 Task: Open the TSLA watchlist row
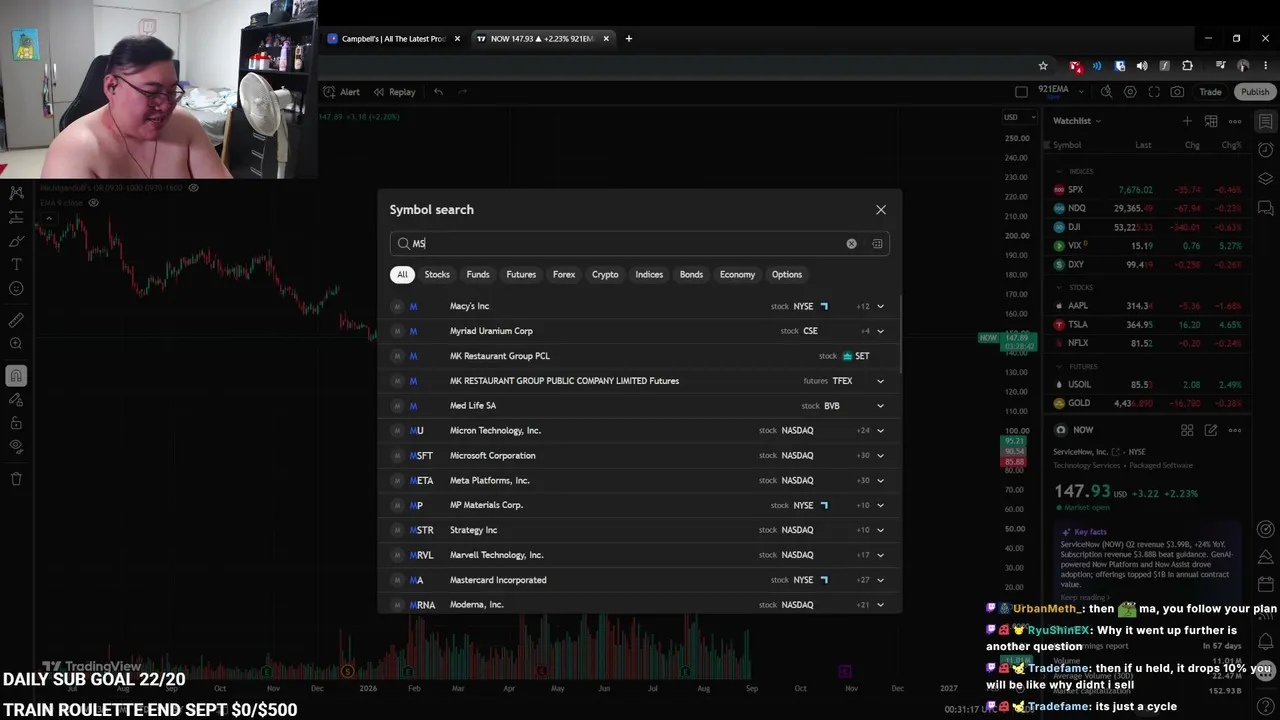1149,325
